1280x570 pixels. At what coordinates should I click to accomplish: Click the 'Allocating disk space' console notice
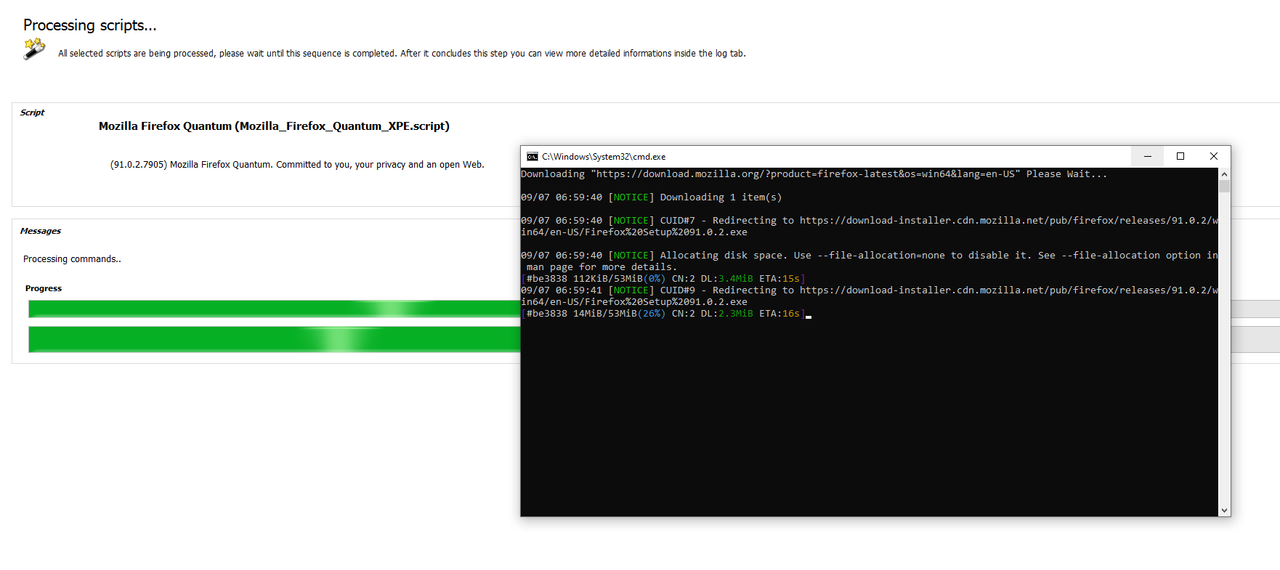point(869,261)
